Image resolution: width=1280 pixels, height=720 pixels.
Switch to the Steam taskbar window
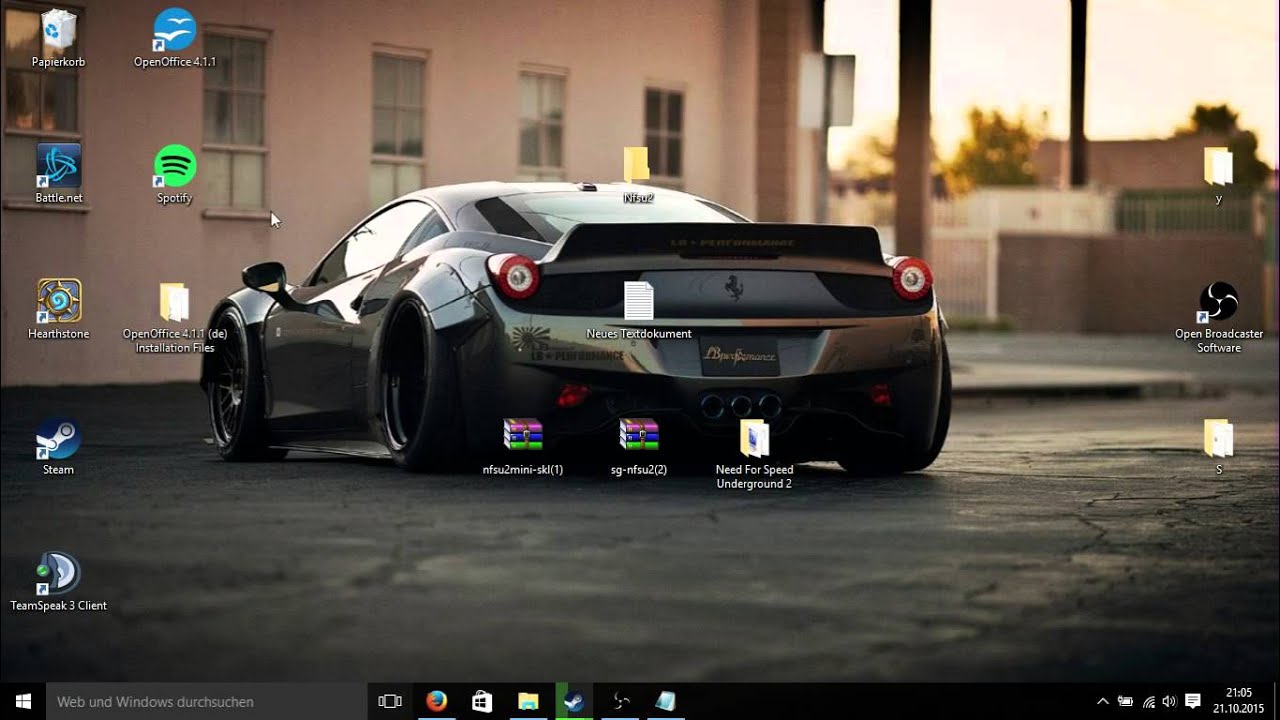(x=574, y=701)
